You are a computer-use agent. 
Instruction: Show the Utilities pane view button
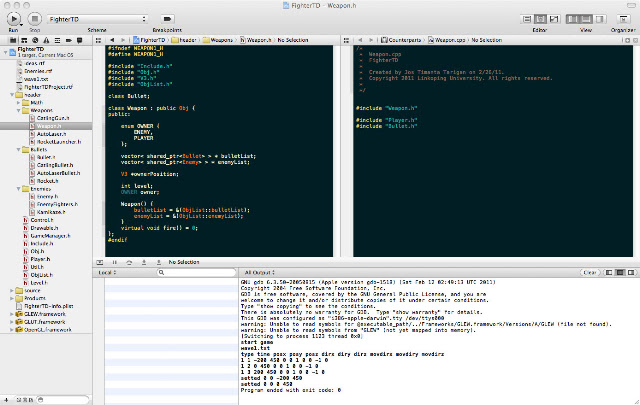[600, 19]
